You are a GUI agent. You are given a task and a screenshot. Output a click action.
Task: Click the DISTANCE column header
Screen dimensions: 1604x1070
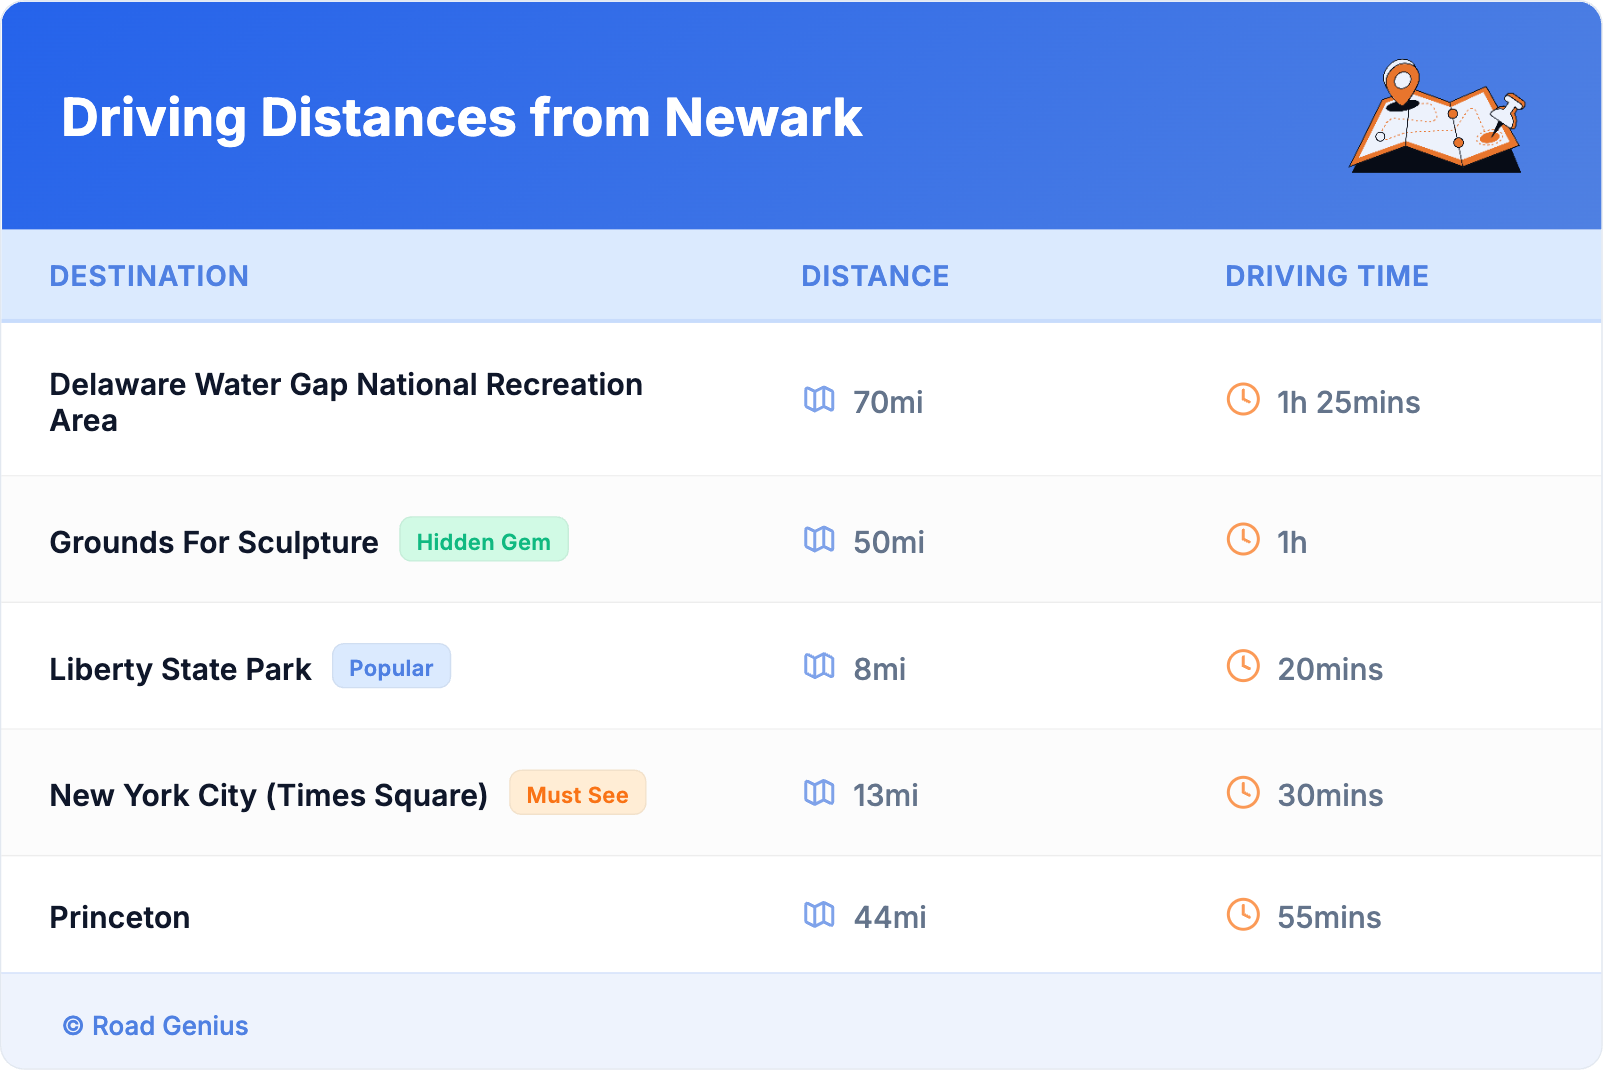point(875,276)
